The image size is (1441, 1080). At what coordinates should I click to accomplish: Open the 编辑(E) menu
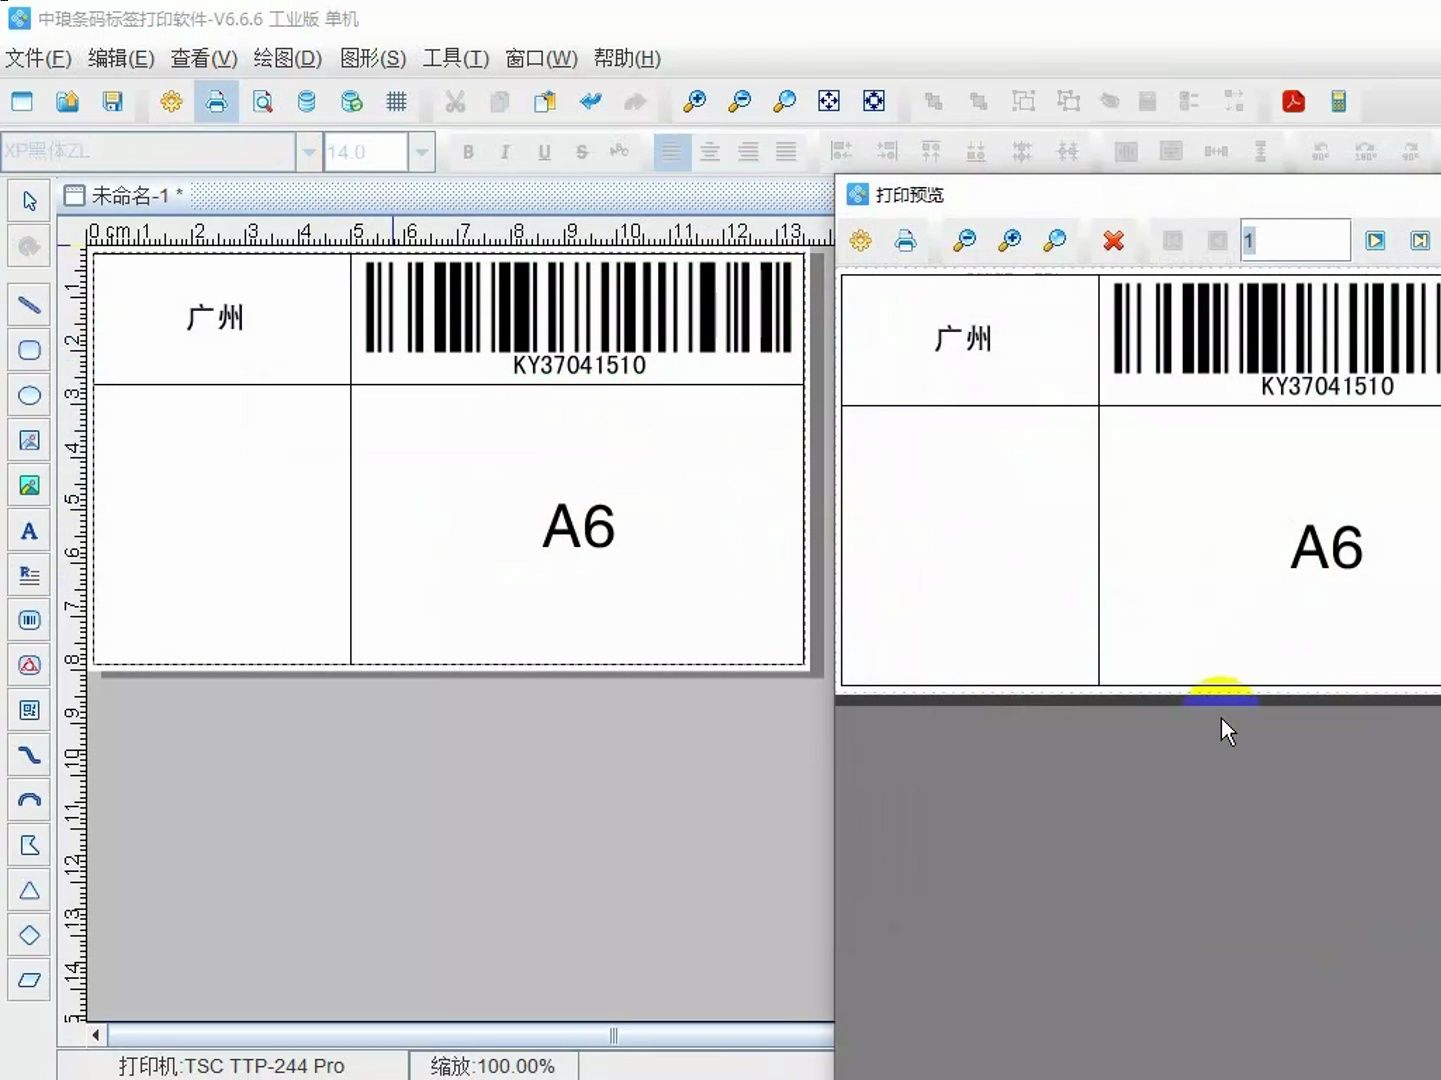[x=121, y=58]
